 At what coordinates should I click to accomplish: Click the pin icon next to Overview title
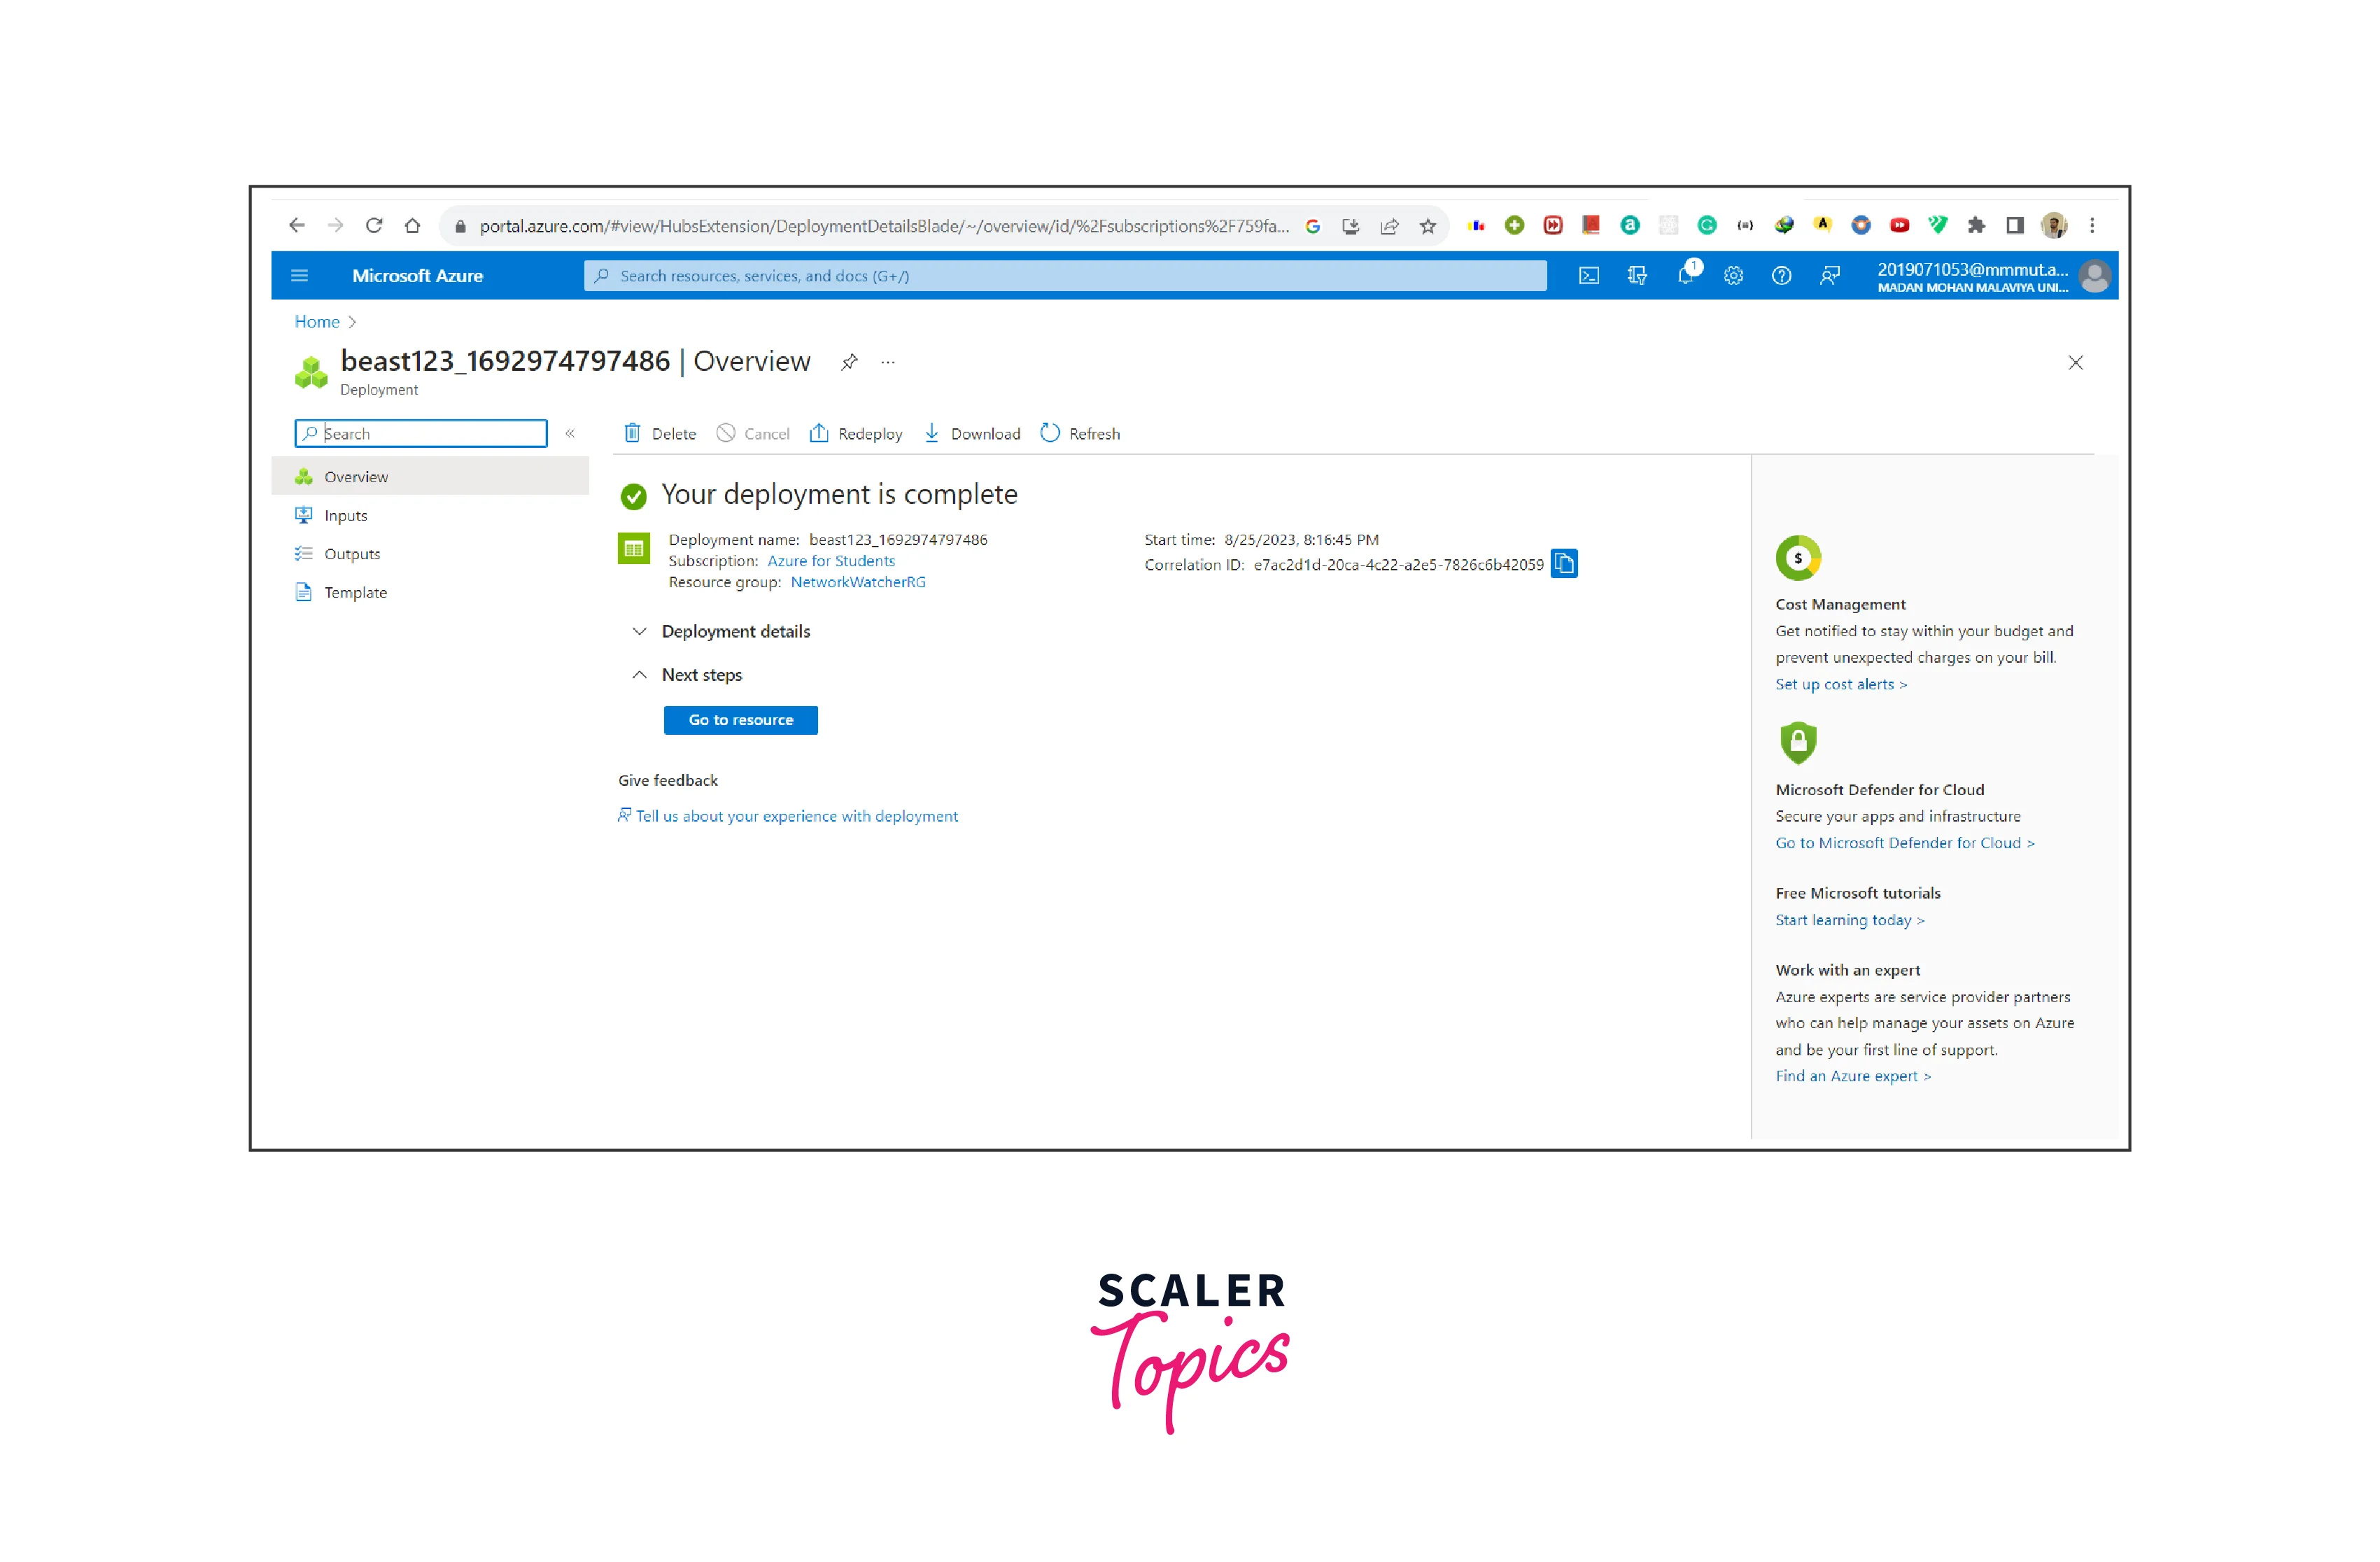849,363
